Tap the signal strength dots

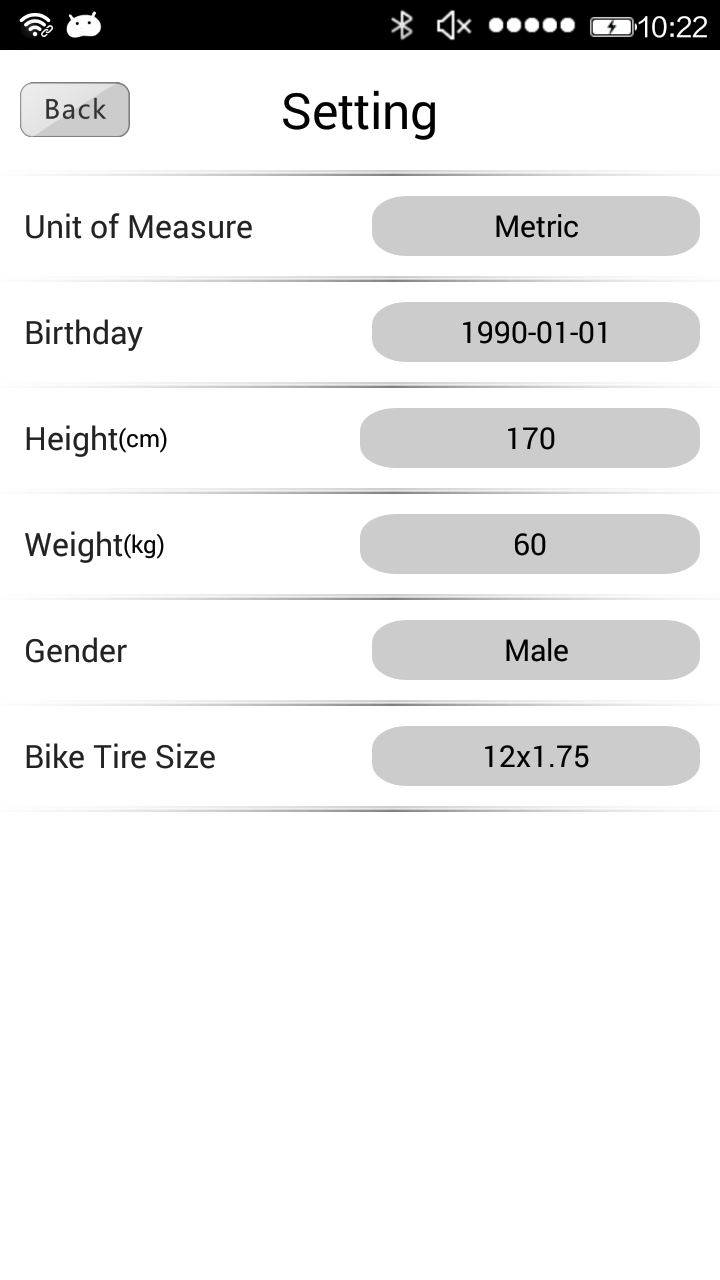(531, 25)
